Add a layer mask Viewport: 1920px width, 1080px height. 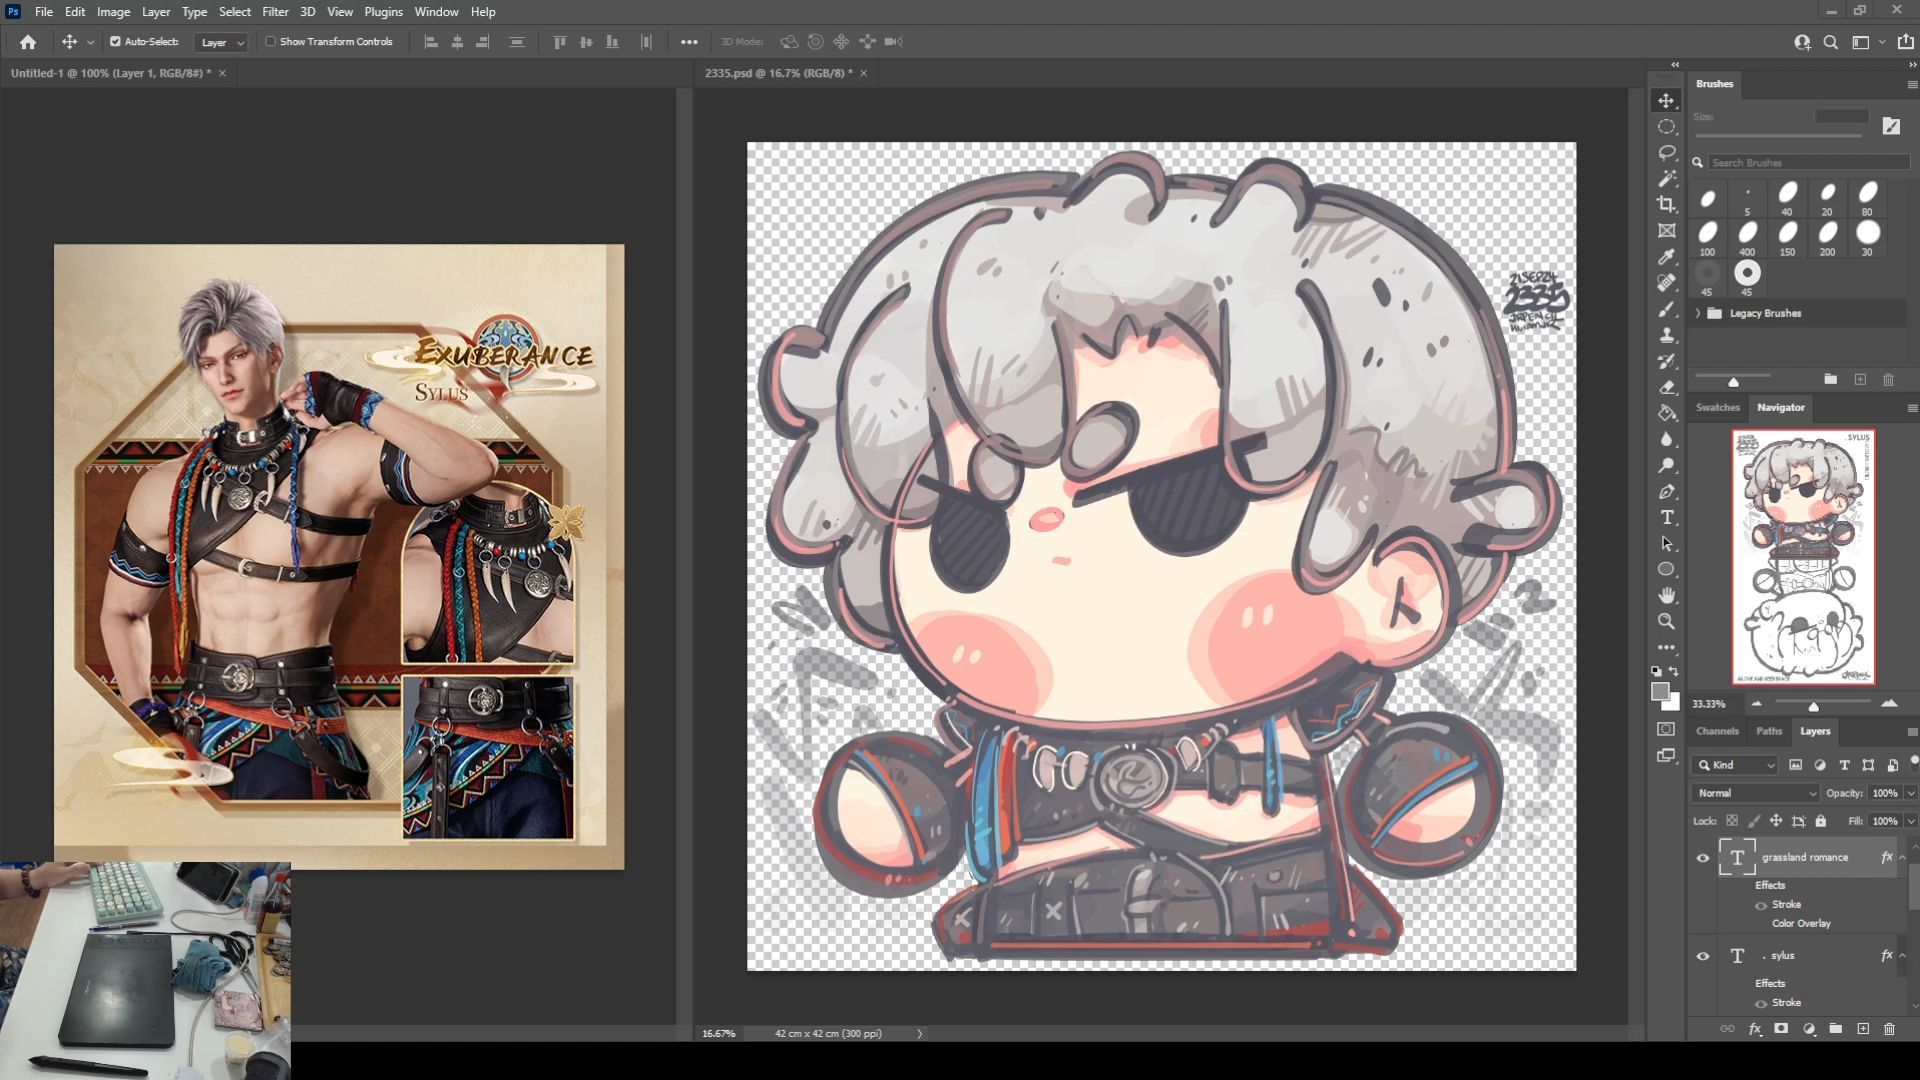(x=1781, y=1028)
